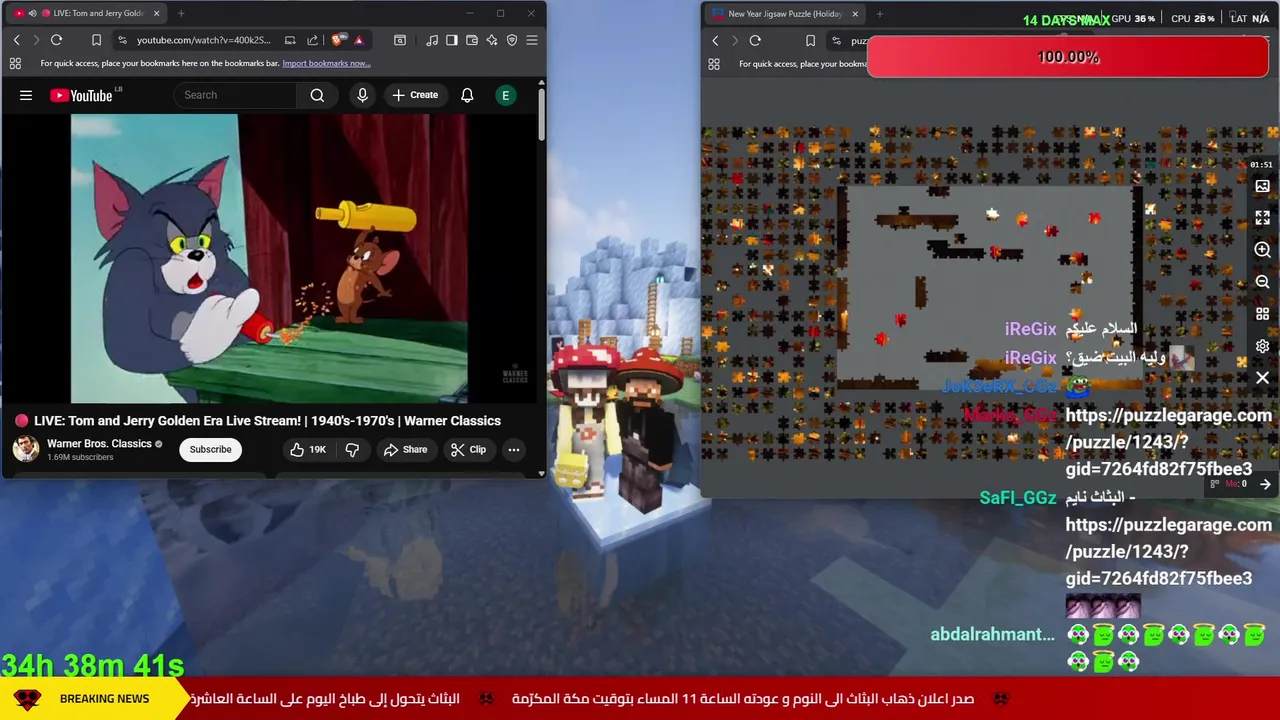Image resolution: width=1280 pixels, height=720 pixels.
Task: Click the red 100.00% progress bar
Action: 1068,57
